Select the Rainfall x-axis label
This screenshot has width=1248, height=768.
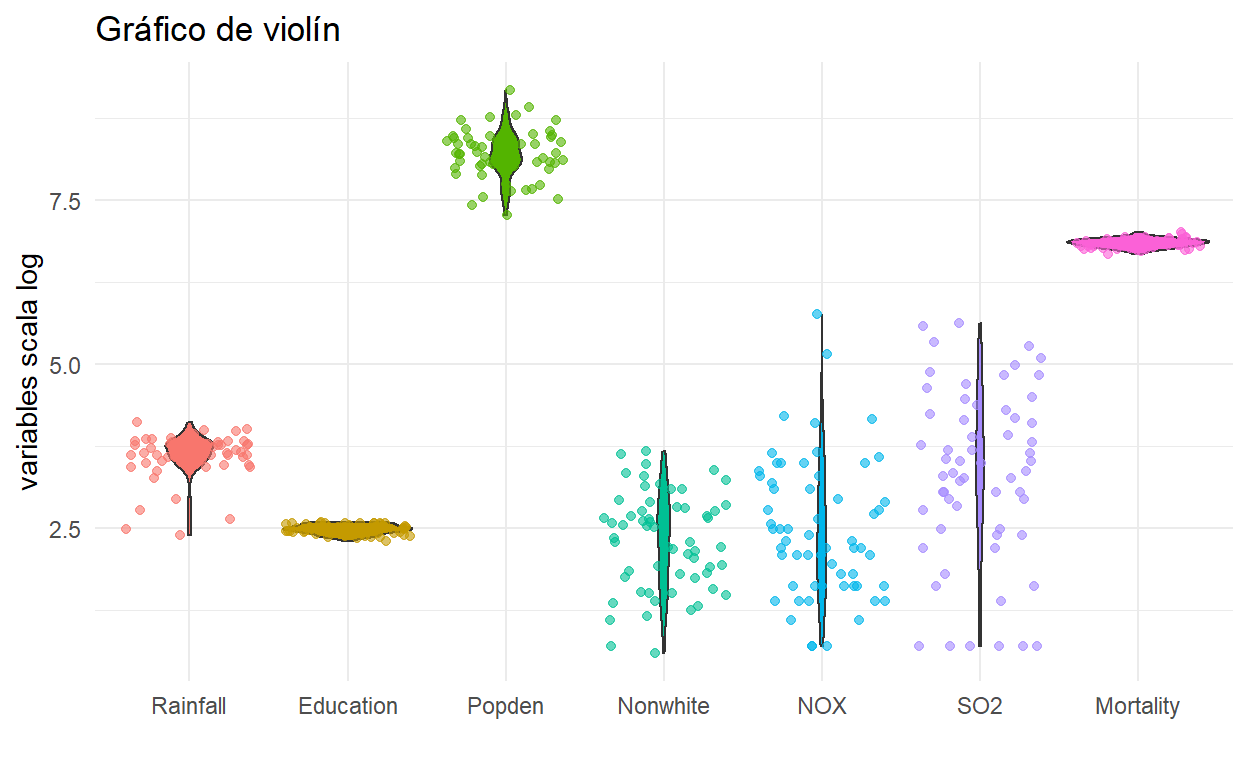(189, 706)
